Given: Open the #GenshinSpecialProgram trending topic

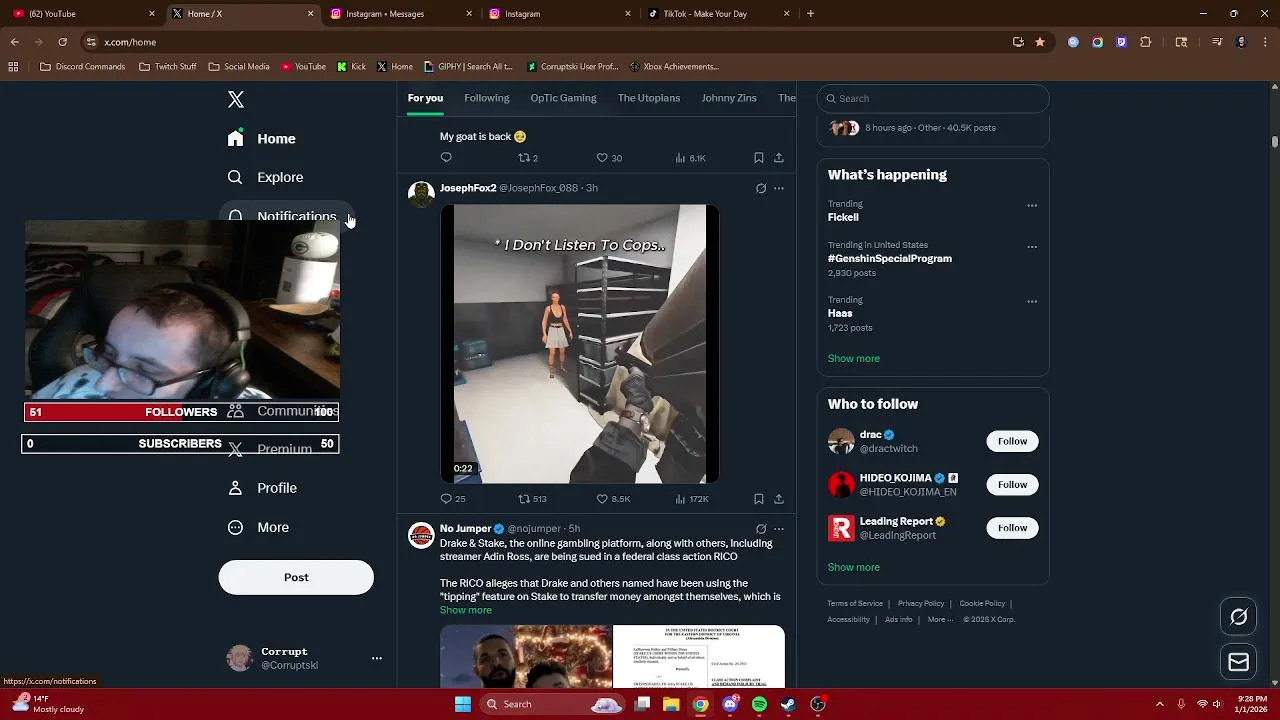Looking at the screenshot, I should (x=890, y=258).
